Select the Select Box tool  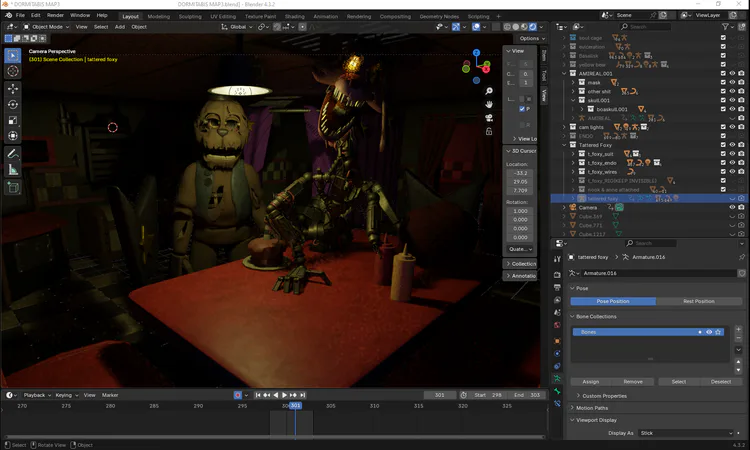point(13,56)
